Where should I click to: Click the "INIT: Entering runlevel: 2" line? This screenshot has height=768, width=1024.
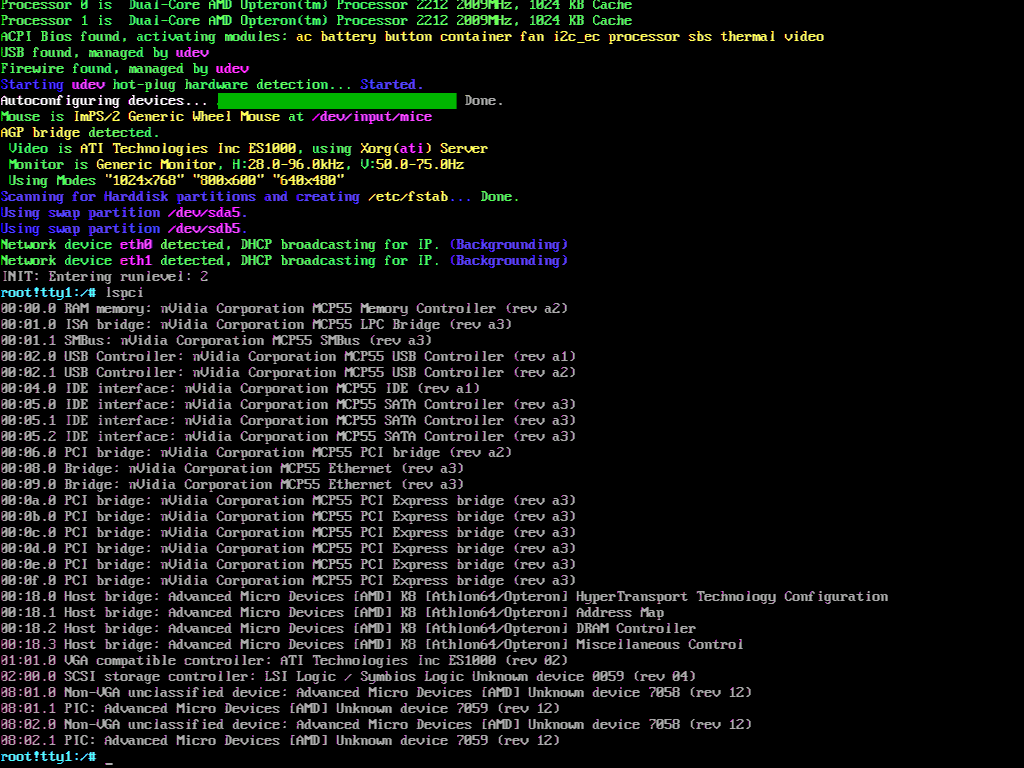point(104,276)
